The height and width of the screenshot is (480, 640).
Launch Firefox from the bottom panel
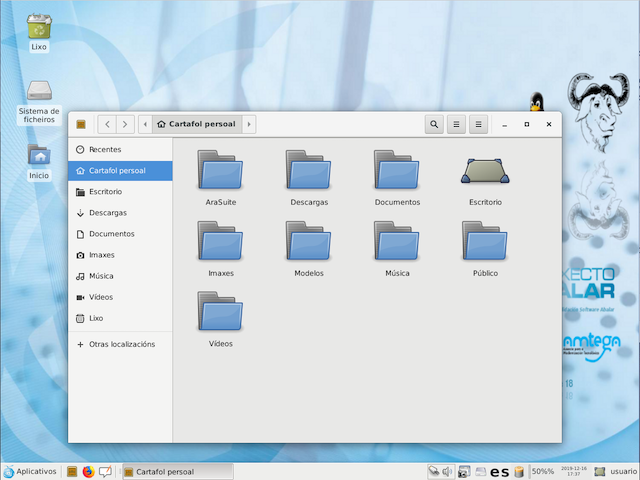(88, 471)
